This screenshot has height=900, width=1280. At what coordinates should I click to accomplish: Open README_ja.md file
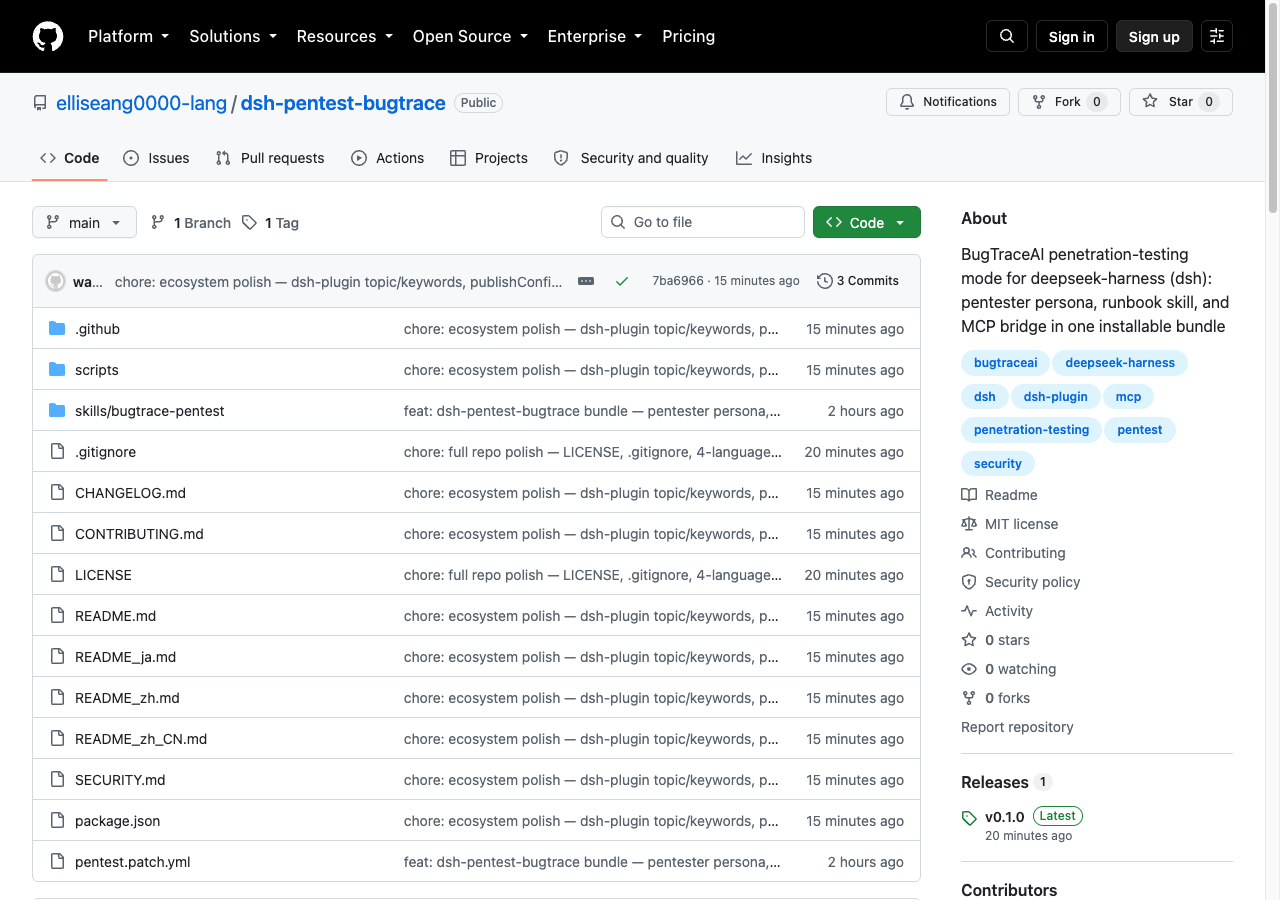(125, 657)
